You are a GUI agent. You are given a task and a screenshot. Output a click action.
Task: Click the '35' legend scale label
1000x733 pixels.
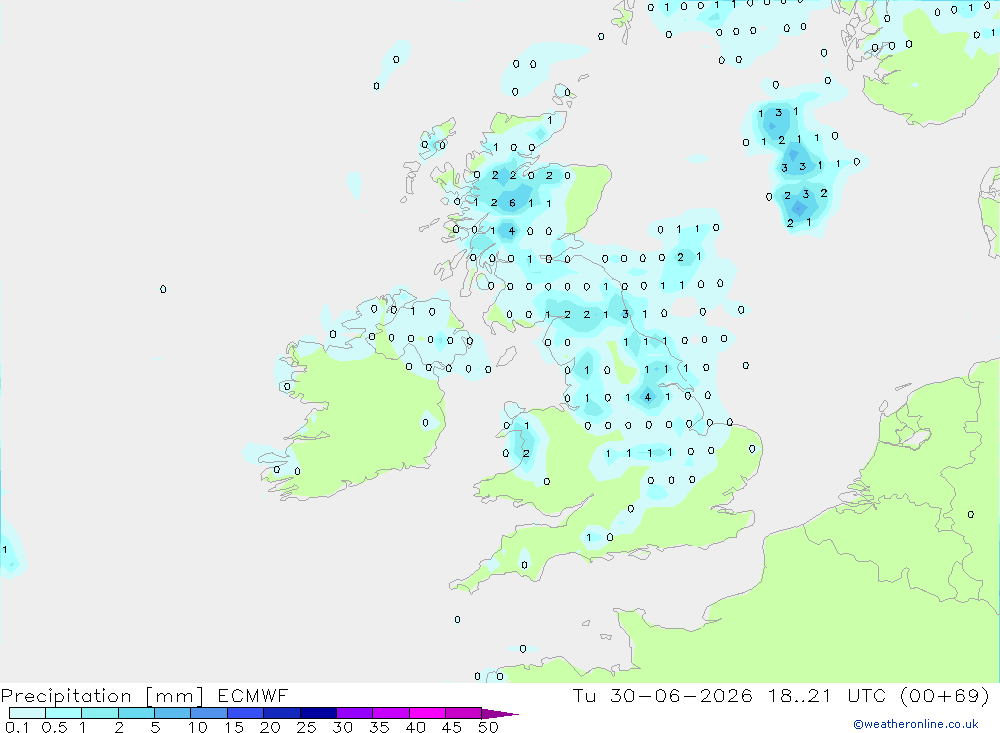pos(379,727)
